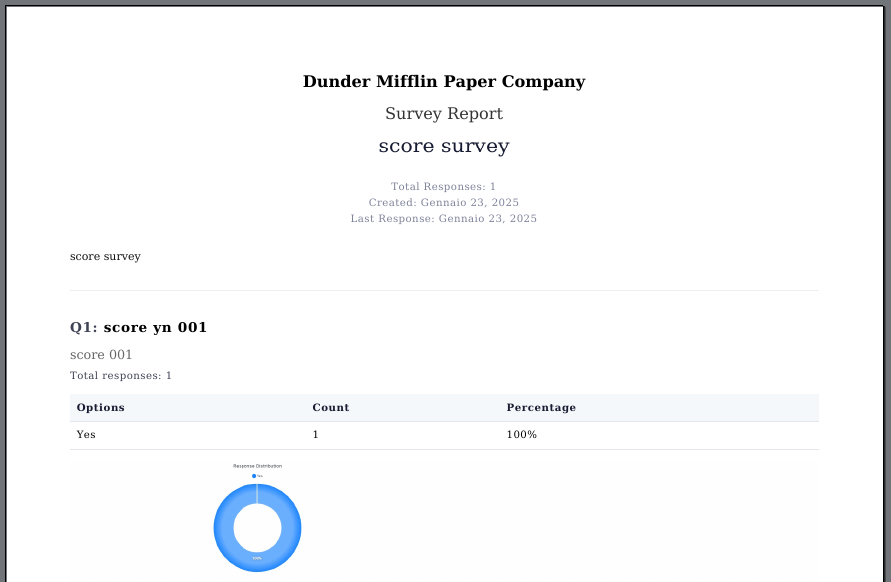Select the Last Response: Gennaio 23, 2025 line

443,218
